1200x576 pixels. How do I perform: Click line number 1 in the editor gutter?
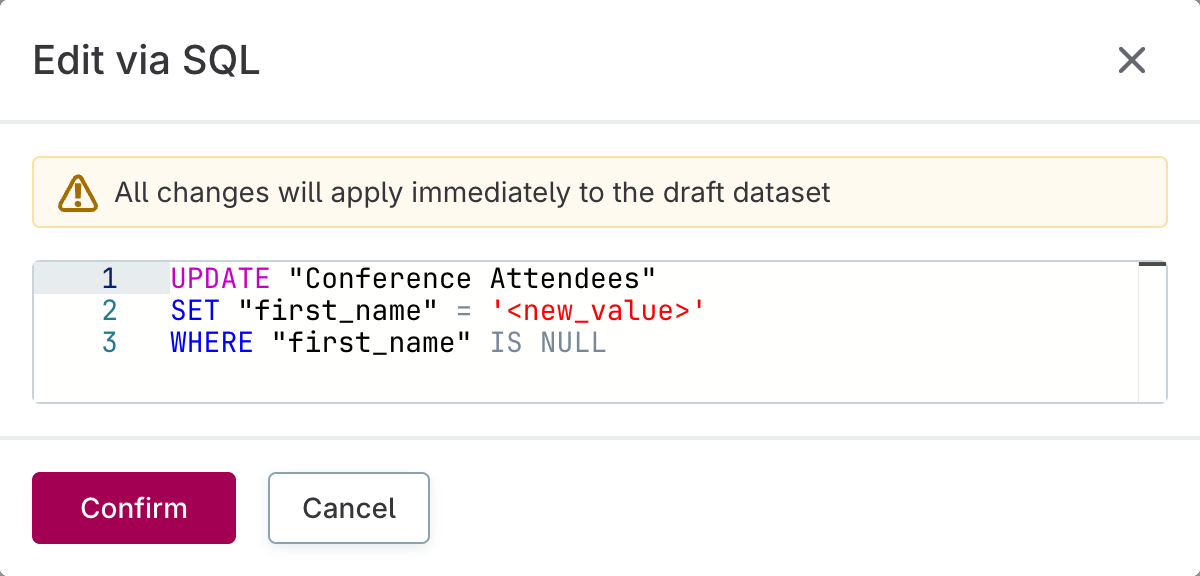pos(110,278)
